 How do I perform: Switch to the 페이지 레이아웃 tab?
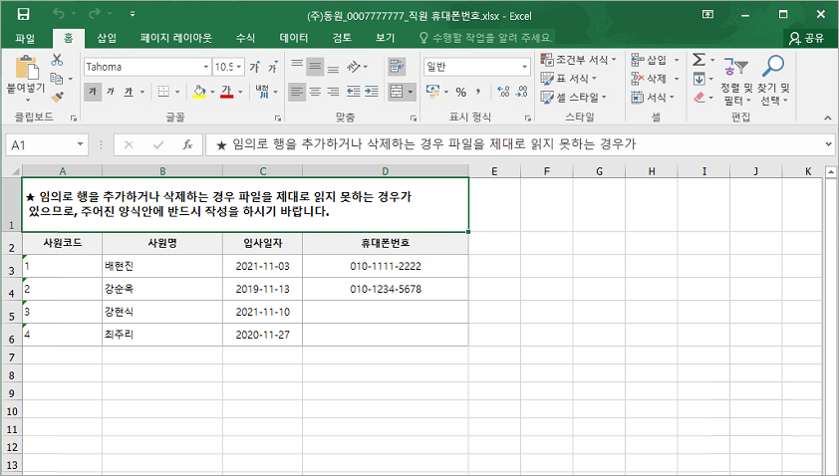point(176,38)
